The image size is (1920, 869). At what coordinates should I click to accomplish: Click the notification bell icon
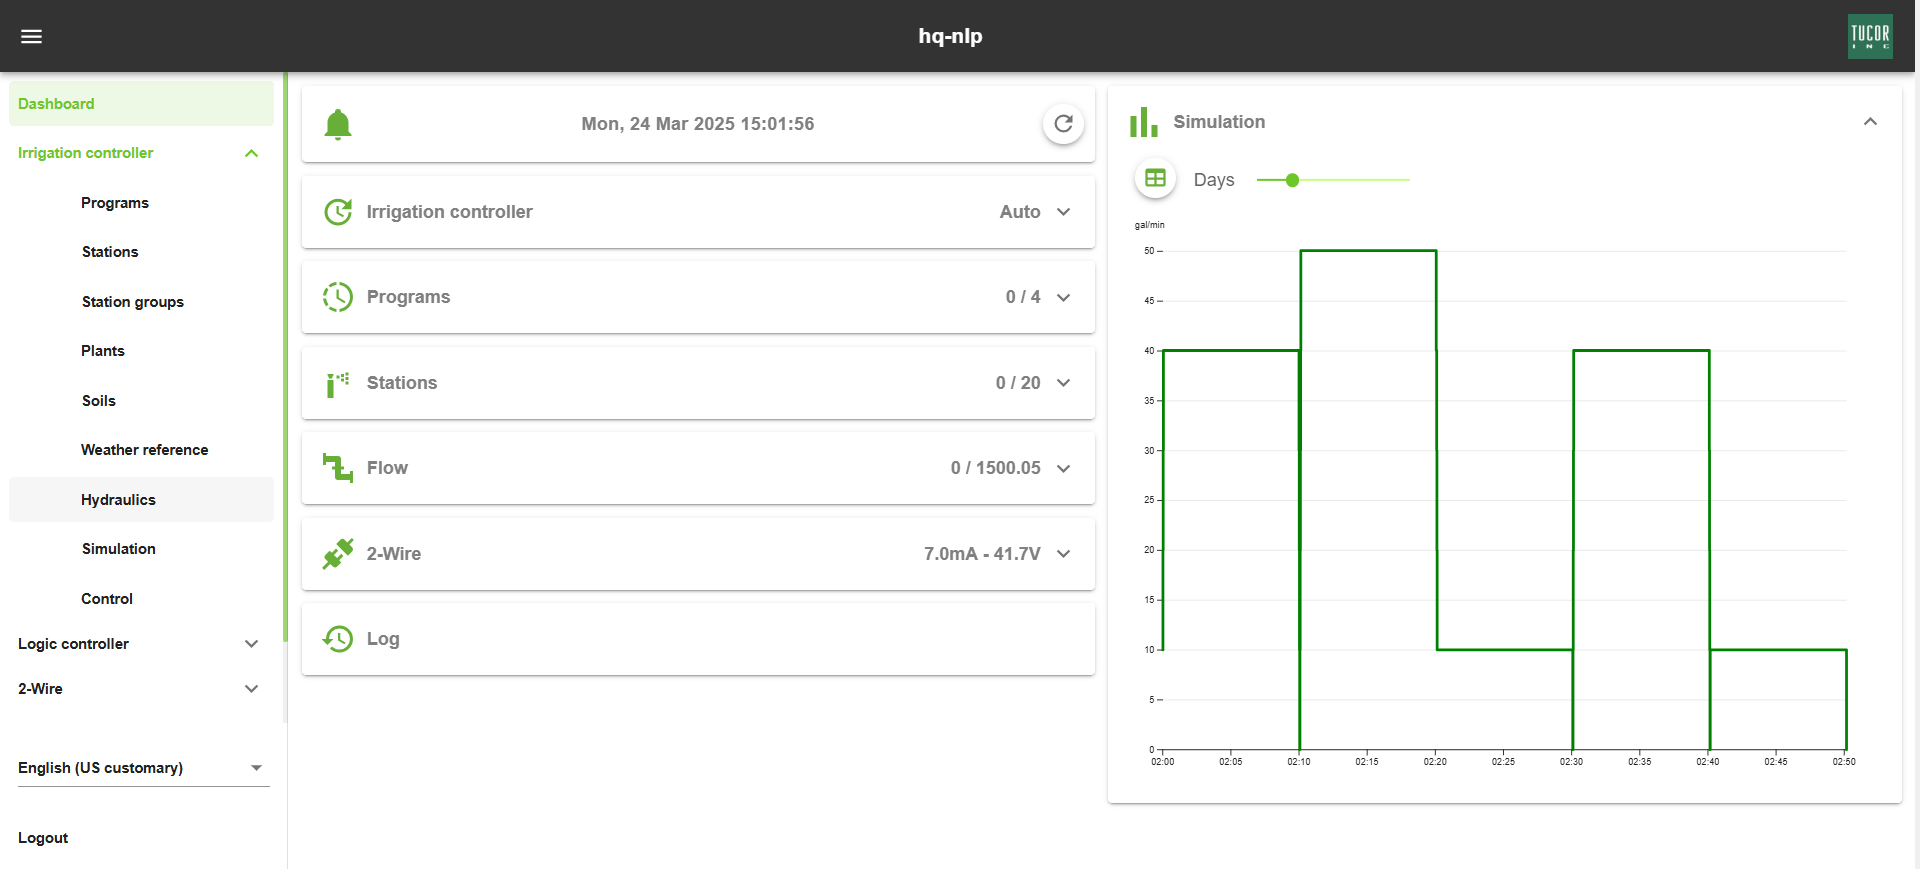pos(338,124)
